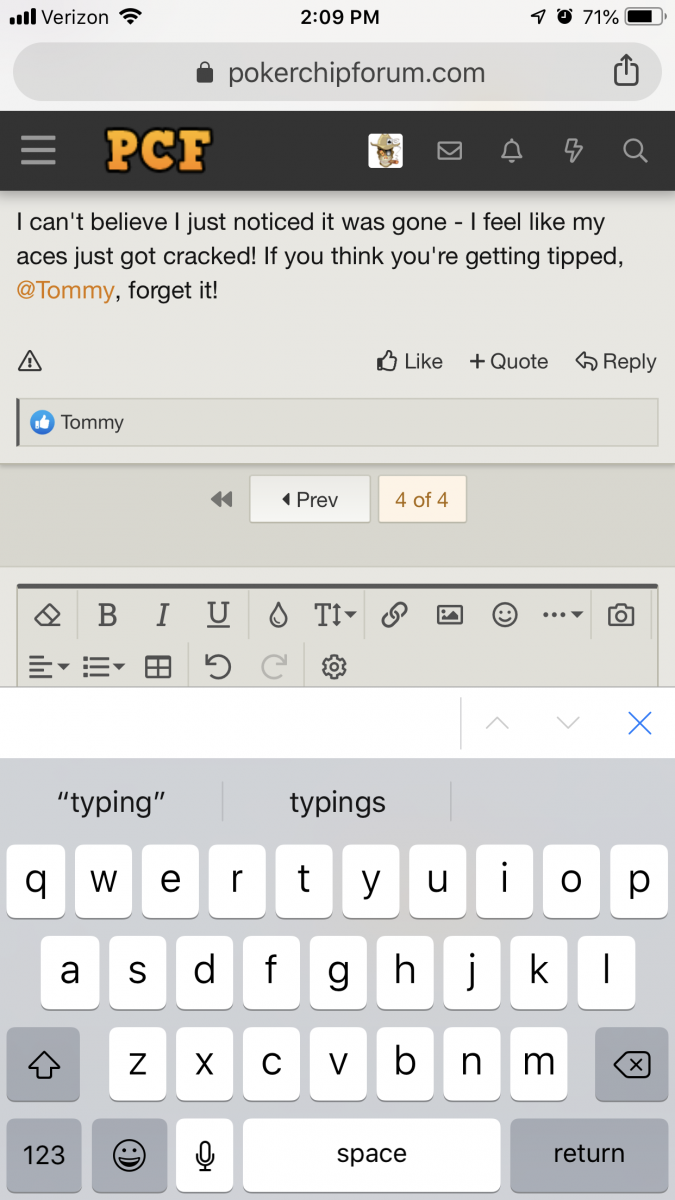Open the lightning bolt what's new icon
675x1200 pixels.
pos(573,151)
